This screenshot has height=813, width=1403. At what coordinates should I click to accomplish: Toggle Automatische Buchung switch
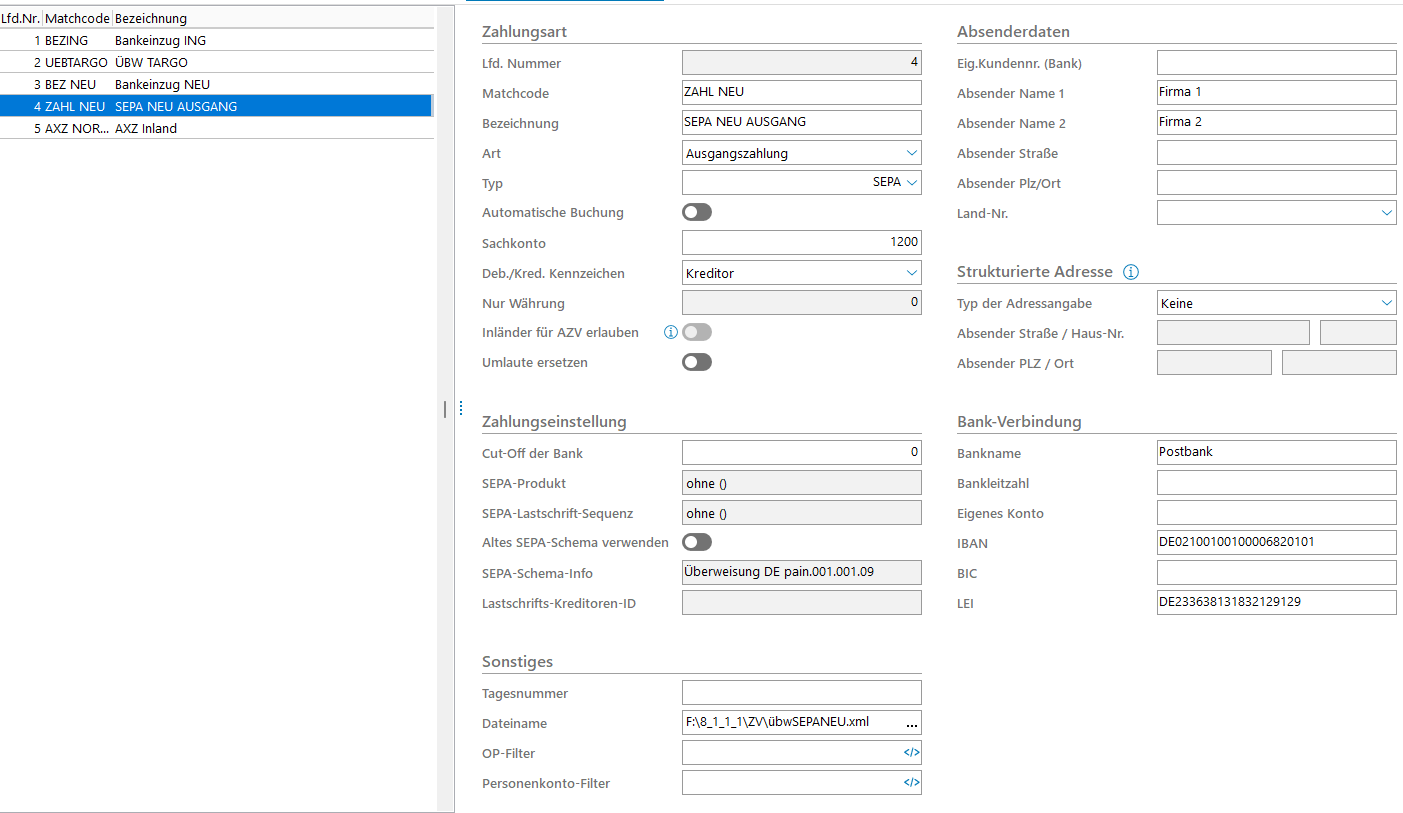pyautogui.click(x=697, y=212)
